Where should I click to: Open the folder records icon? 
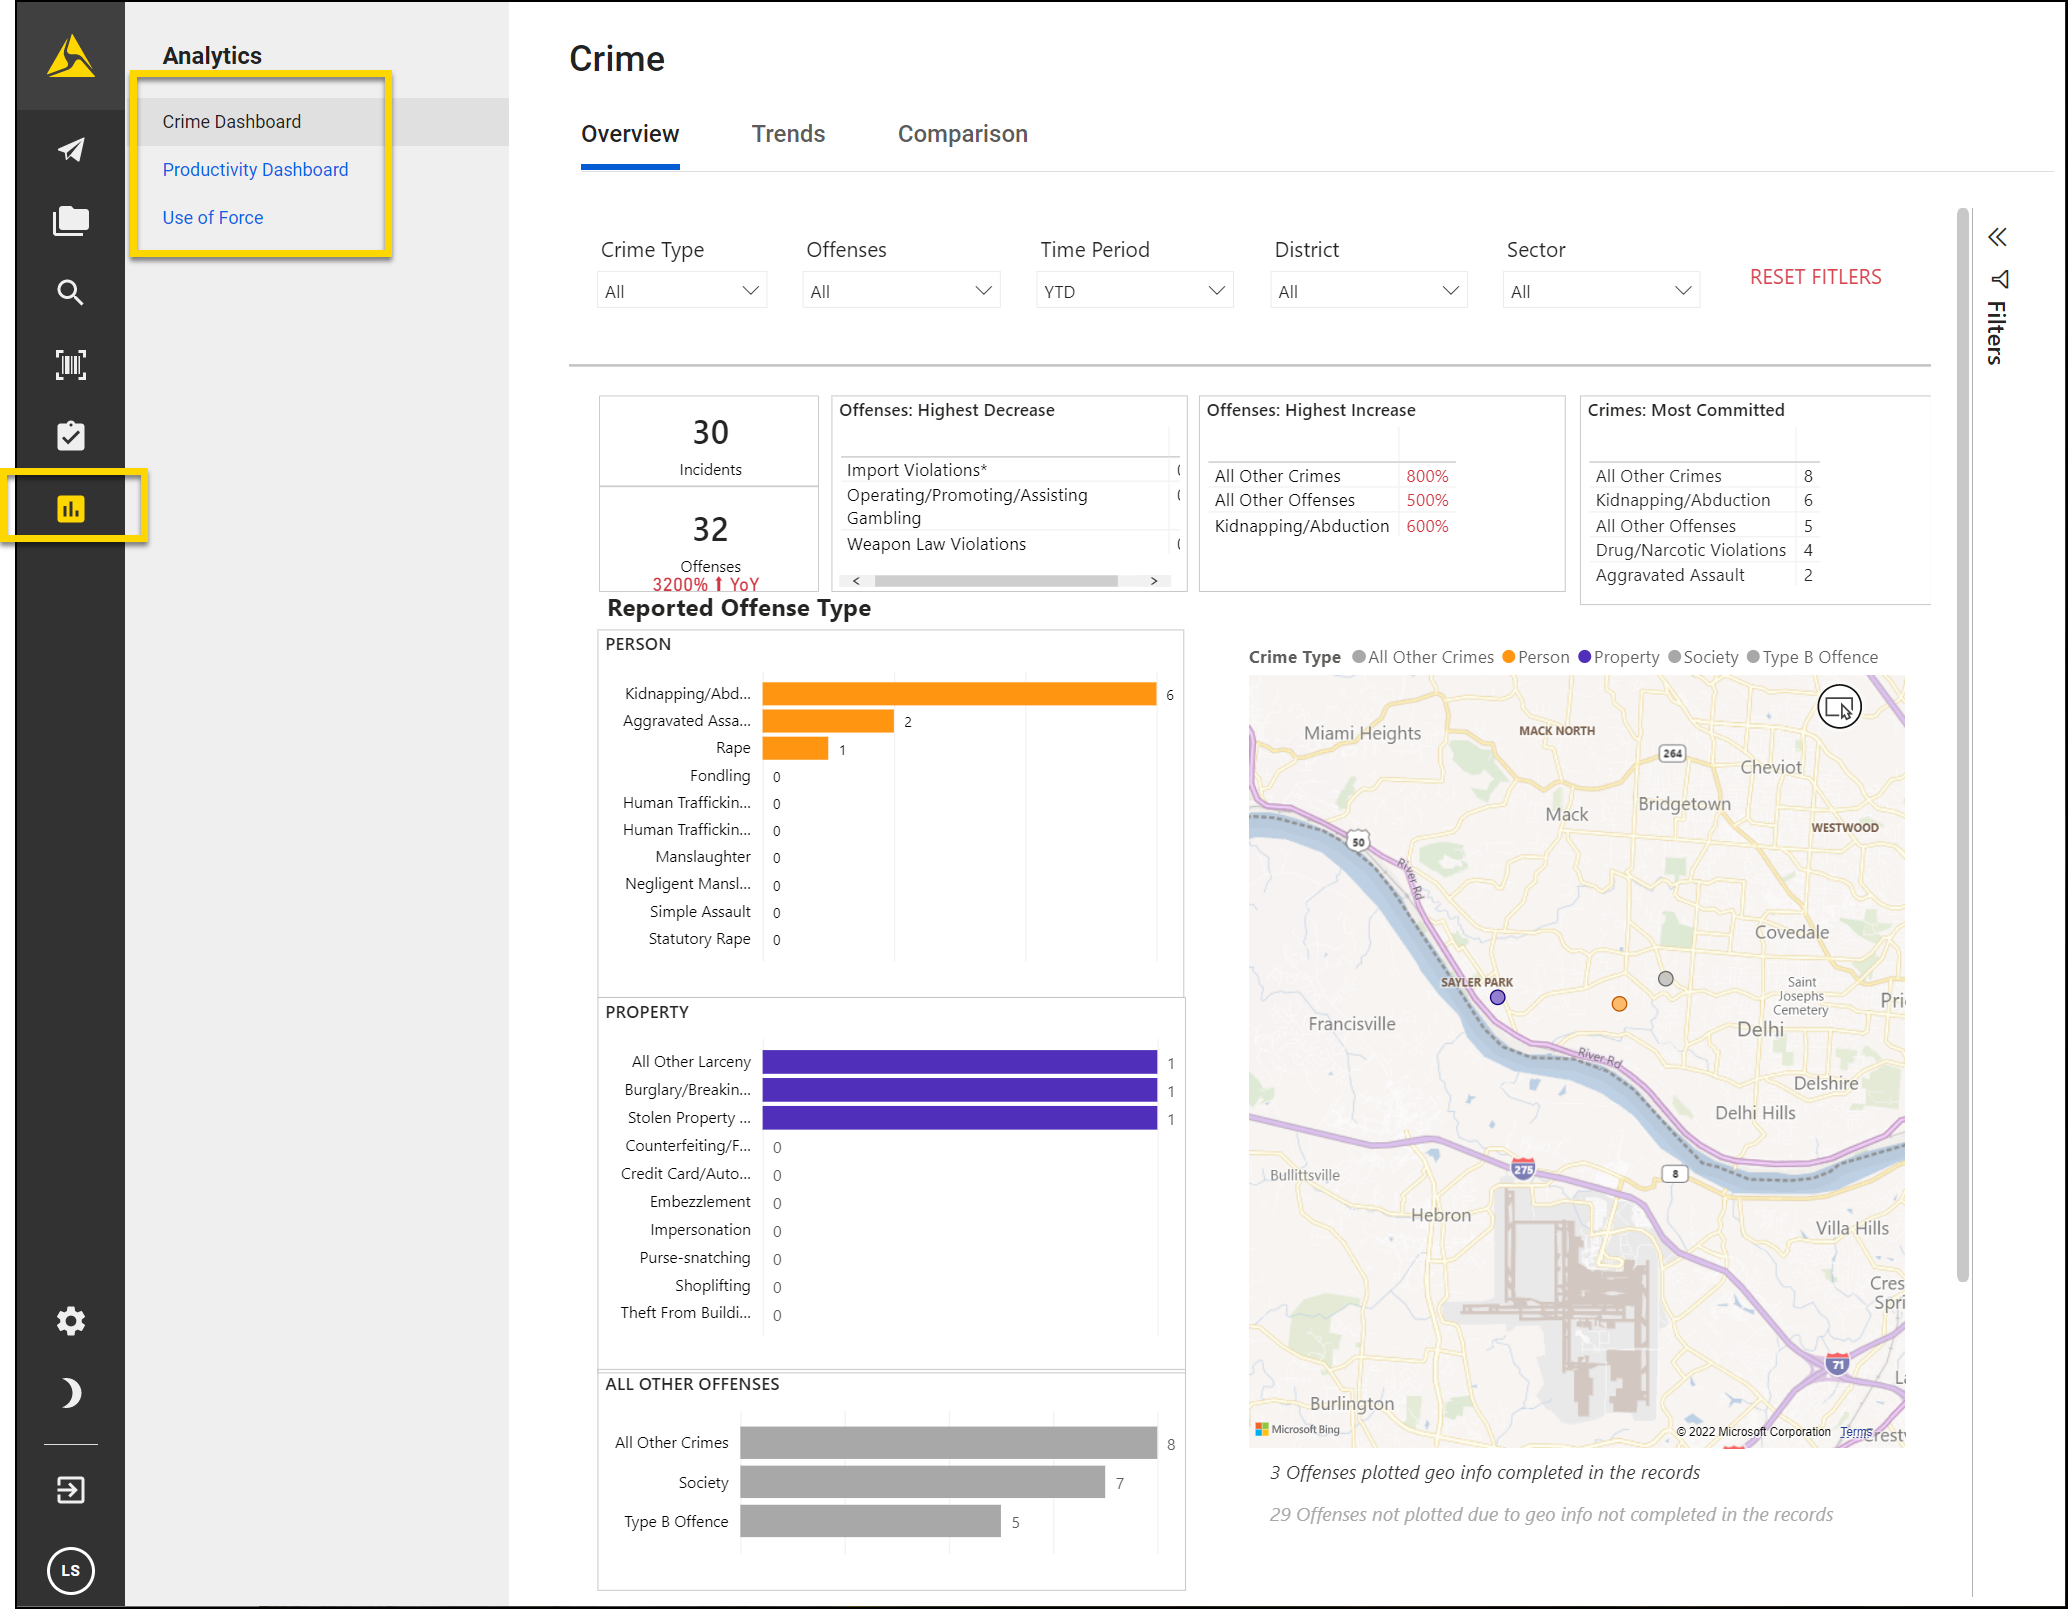click(x=70, y=221)
